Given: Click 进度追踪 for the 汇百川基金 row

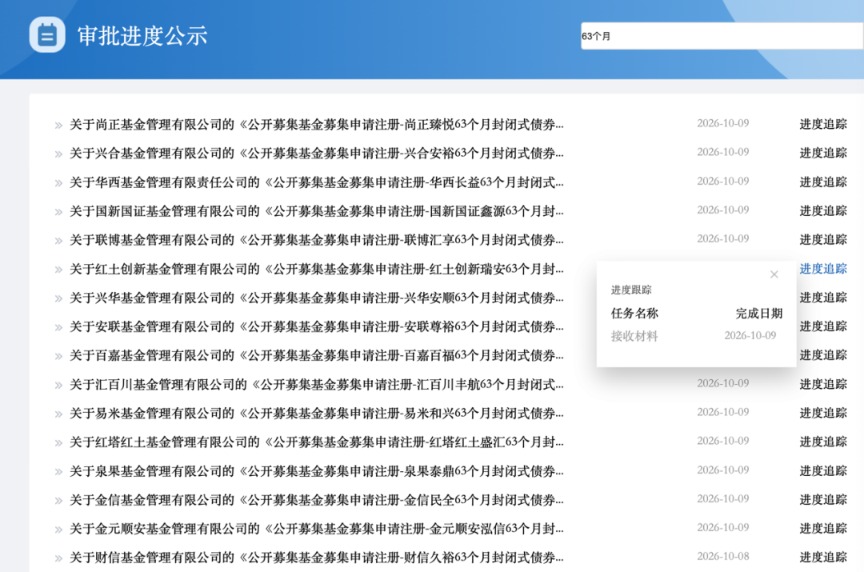Looking at the screenshot, I should coord(823,384).
